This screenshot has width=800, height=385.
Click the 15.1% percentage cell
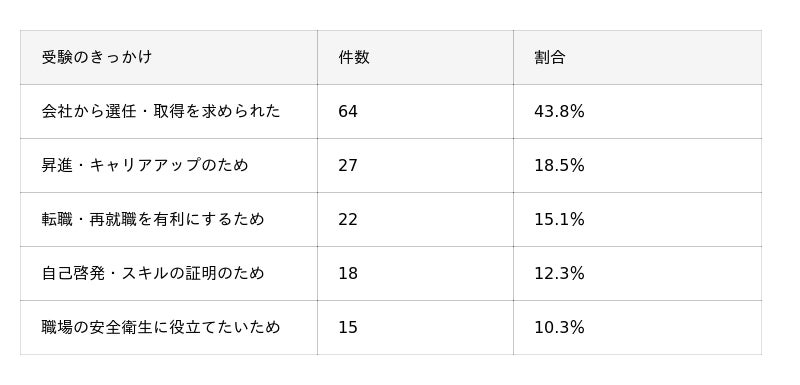pyautogui.click(x=637, y=219)
